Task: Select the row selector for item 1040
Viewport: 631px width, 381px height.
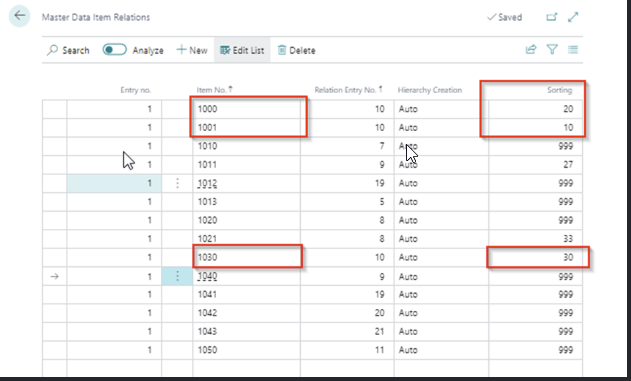Action: [x=54, y=276]
